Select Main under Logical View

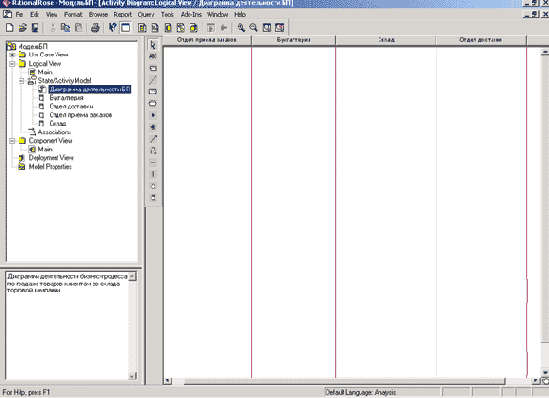point(45,72)
